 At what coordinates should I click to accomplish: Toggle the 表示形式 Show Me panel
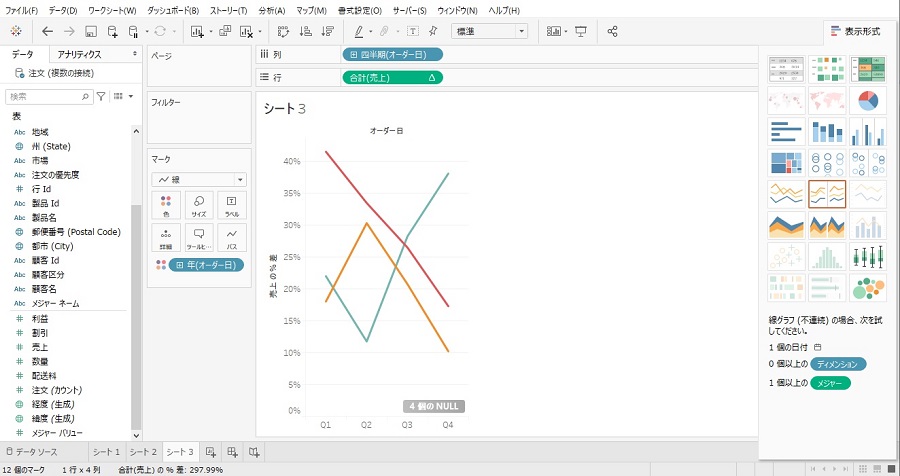point(854,31)
